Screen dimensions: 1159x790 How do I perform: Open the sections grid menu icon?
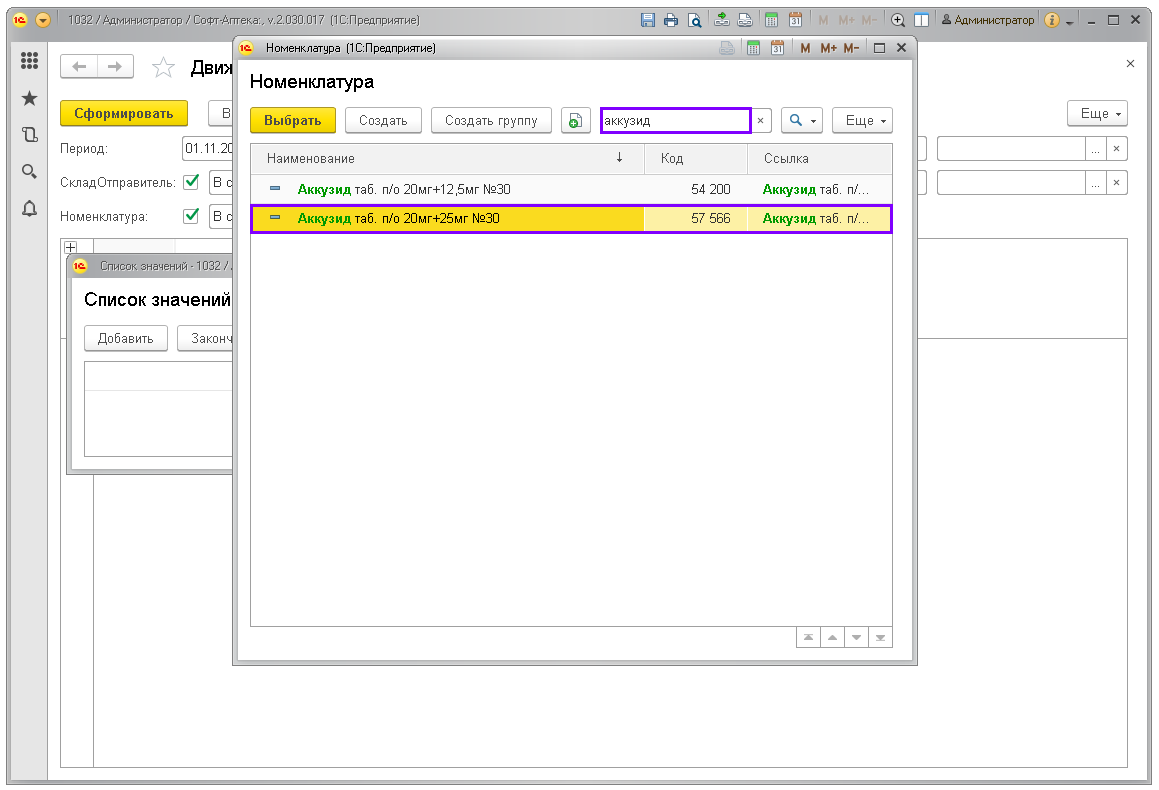tap(29, 61)
